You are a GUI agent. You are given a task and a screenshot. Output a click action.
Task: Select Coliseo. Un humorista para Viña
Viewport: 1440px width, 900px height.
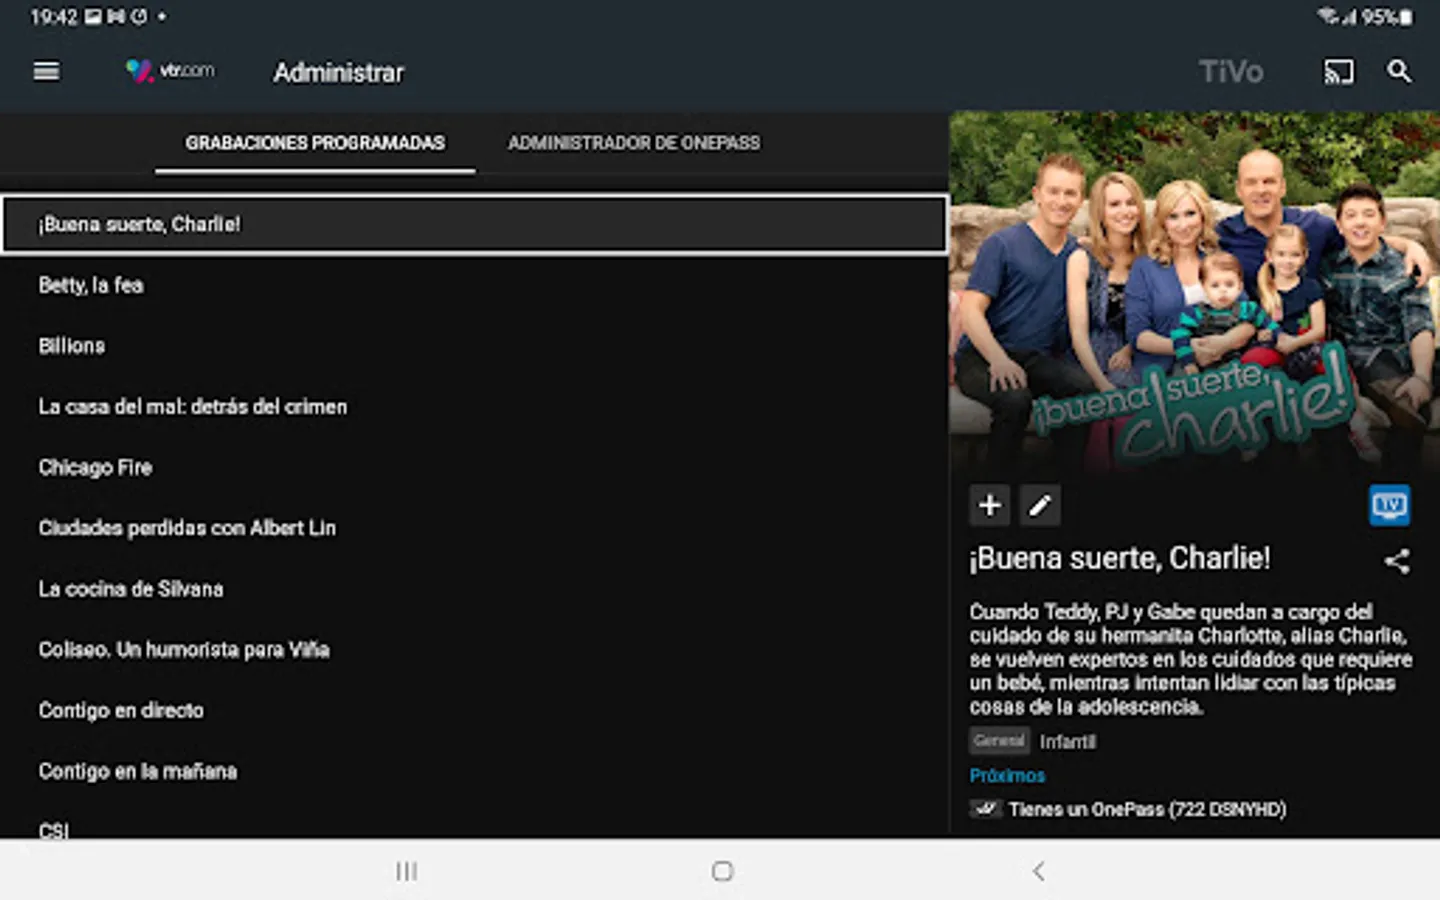pyautogui.click(x=474, y=650)
